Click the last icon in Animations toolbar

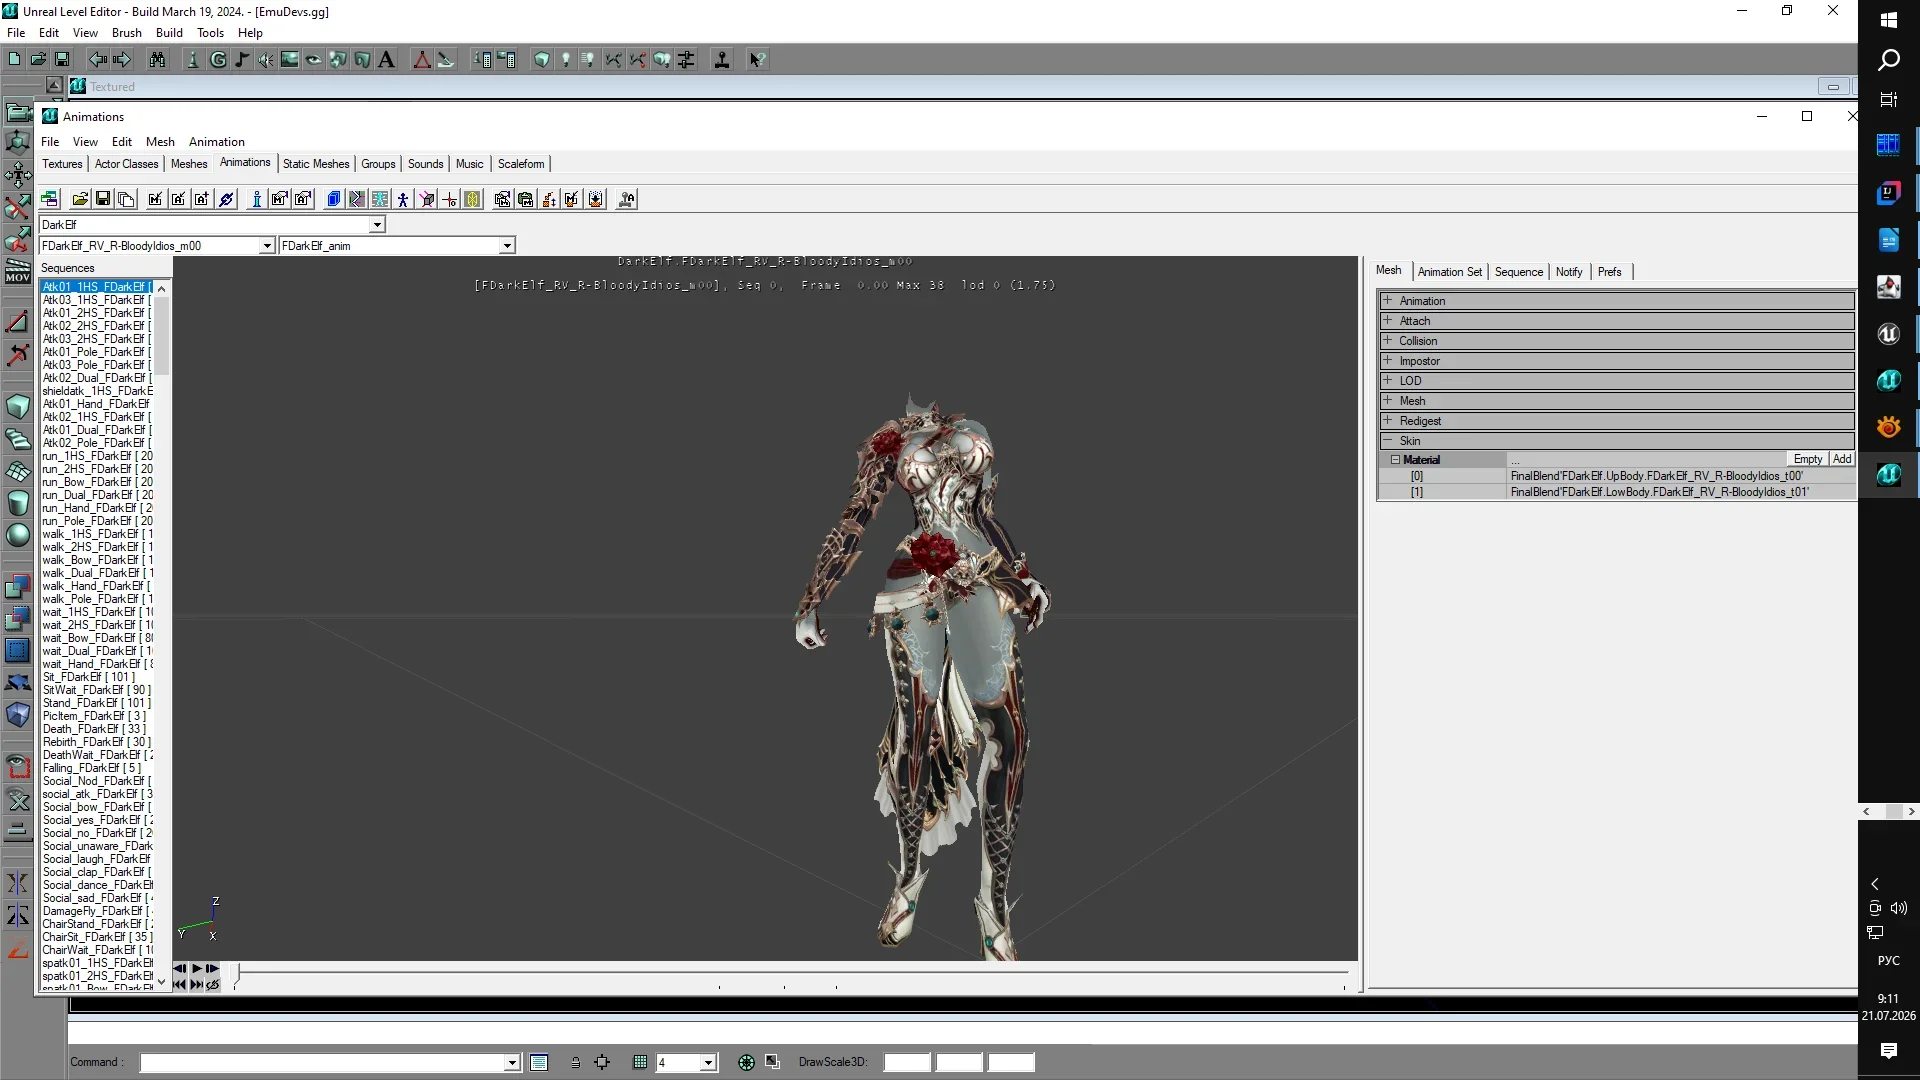[627, 199]
